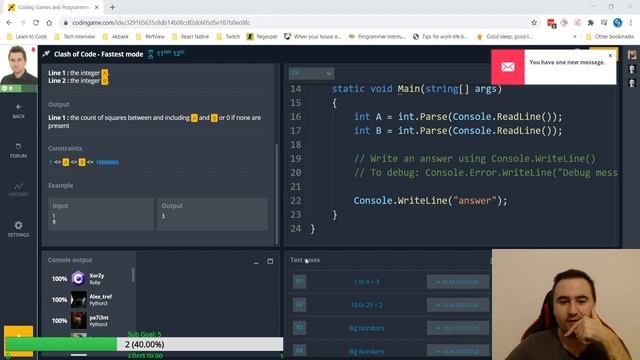Viewport: 640px width, 360px height.
Task: Show more bookmarks overflow chevron
Action: coord(575,37)
